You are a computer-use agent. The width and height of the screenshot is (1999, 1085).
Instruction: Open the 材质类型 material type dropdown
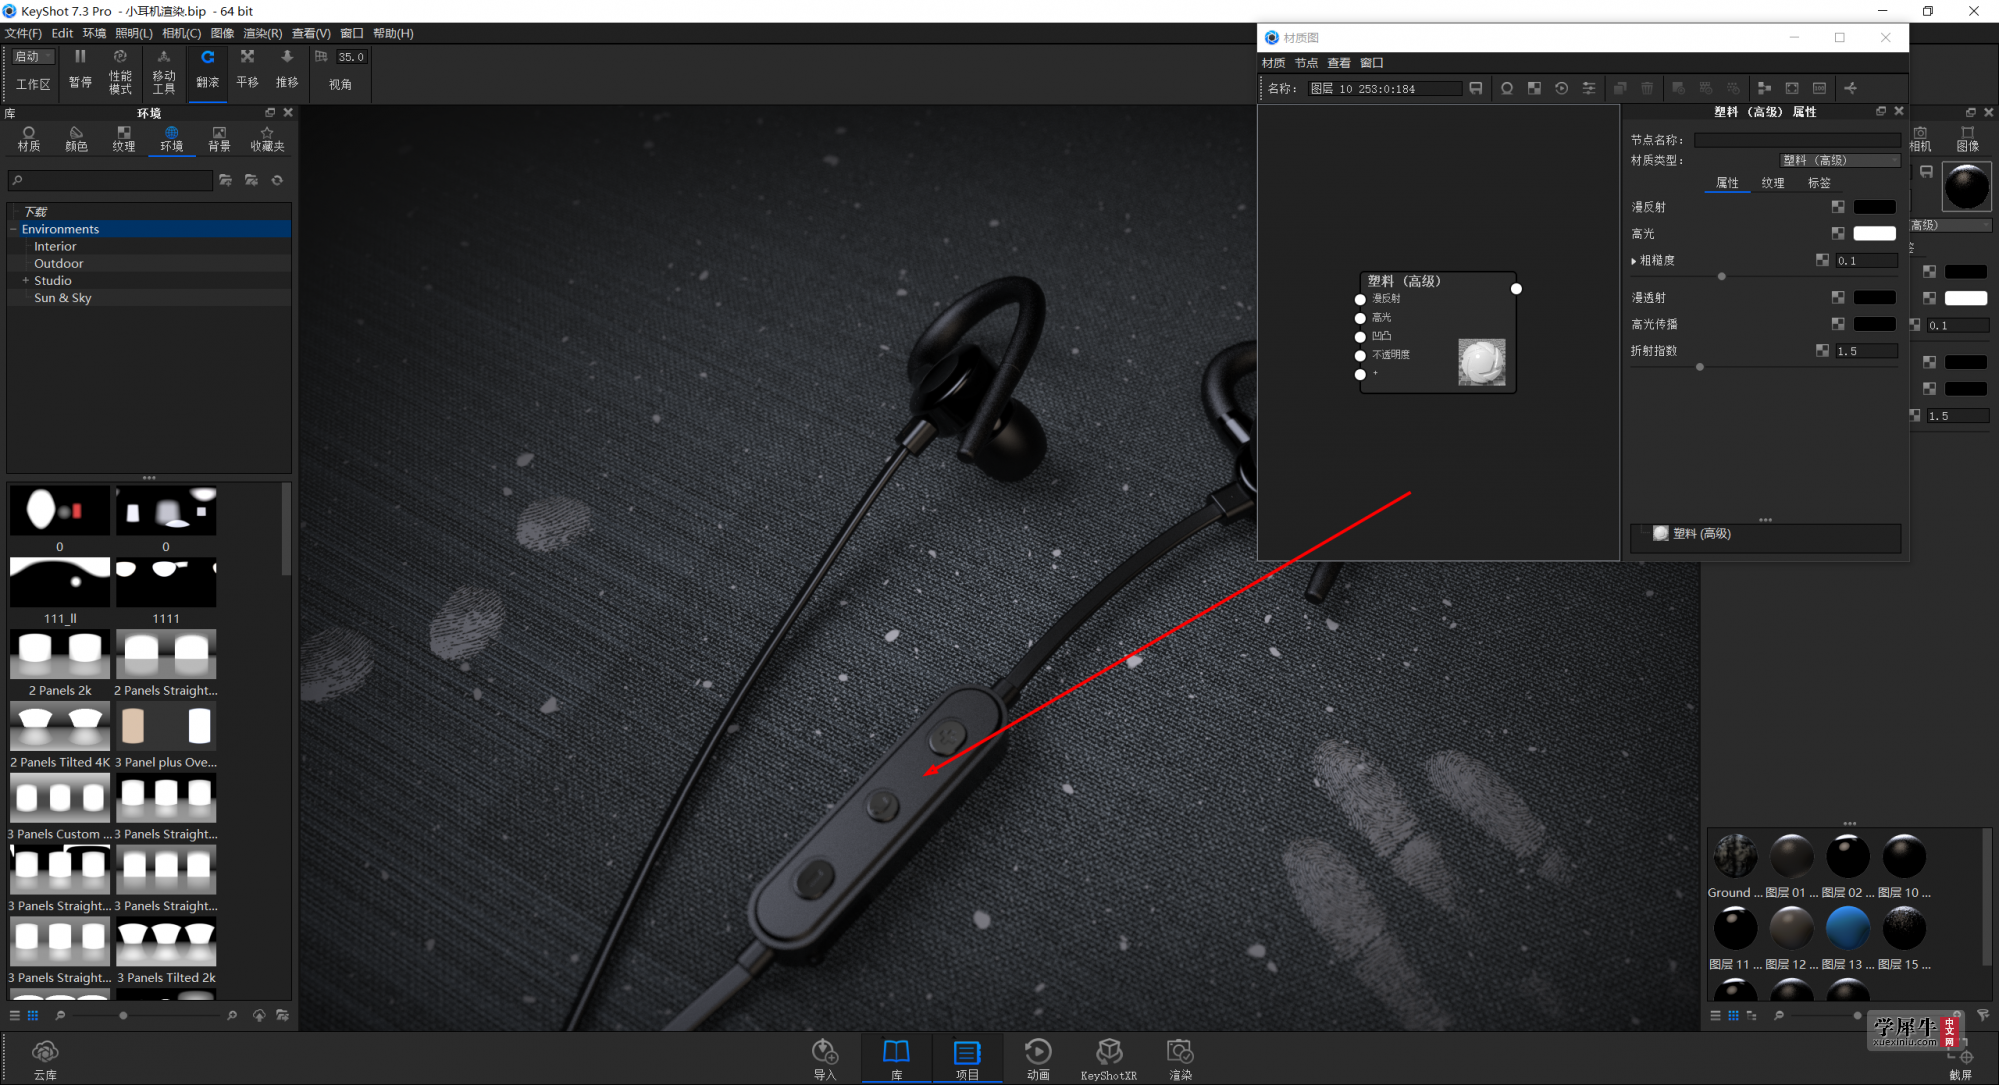[x=1840, y=160]
